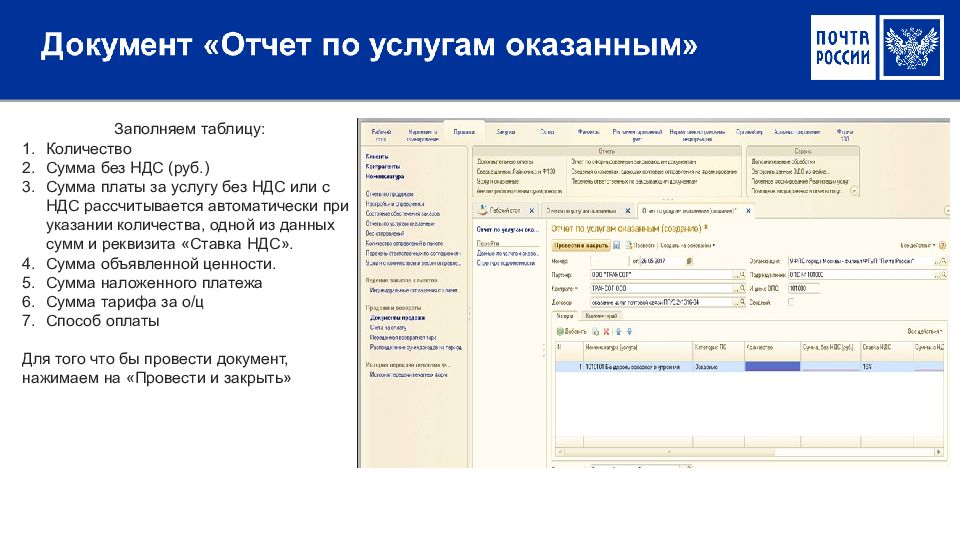Close the «Отчет по услугам оказанным (создание)» tab
This screenshot has height=540, width=960.
click(748, 211)
